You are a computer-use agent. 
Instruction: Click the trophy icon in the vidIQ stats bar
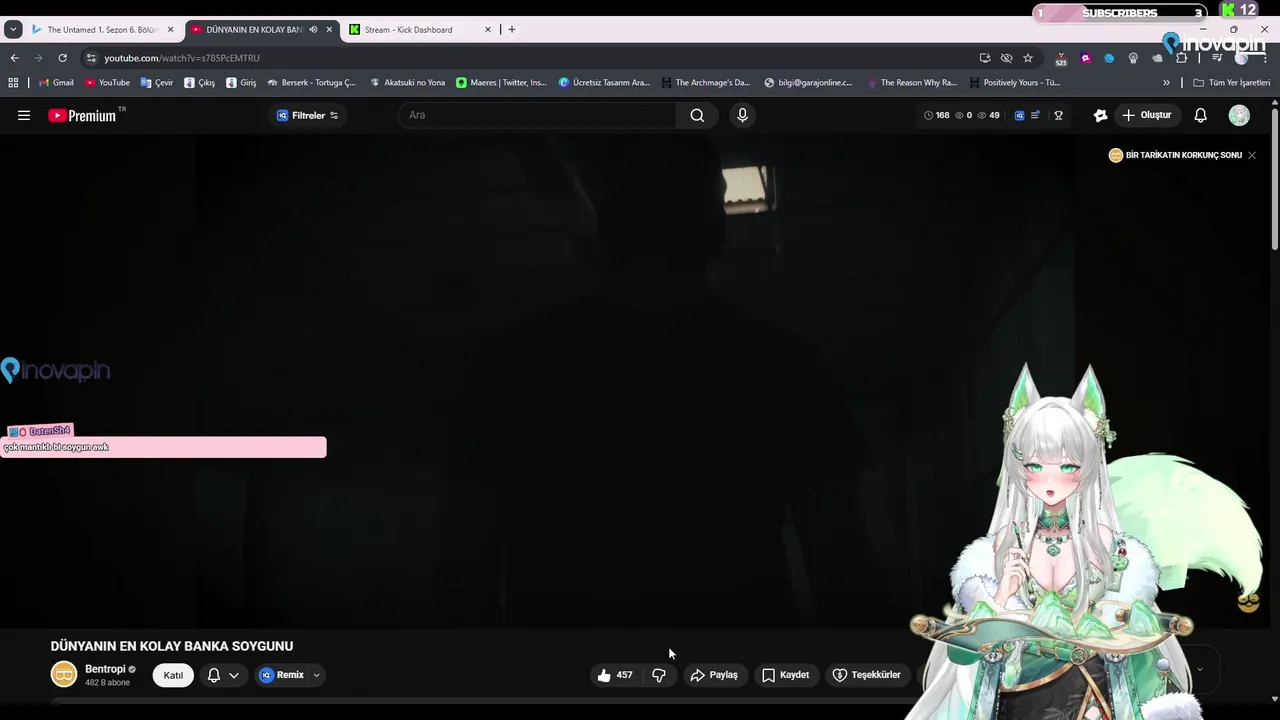coord(1058,115)
